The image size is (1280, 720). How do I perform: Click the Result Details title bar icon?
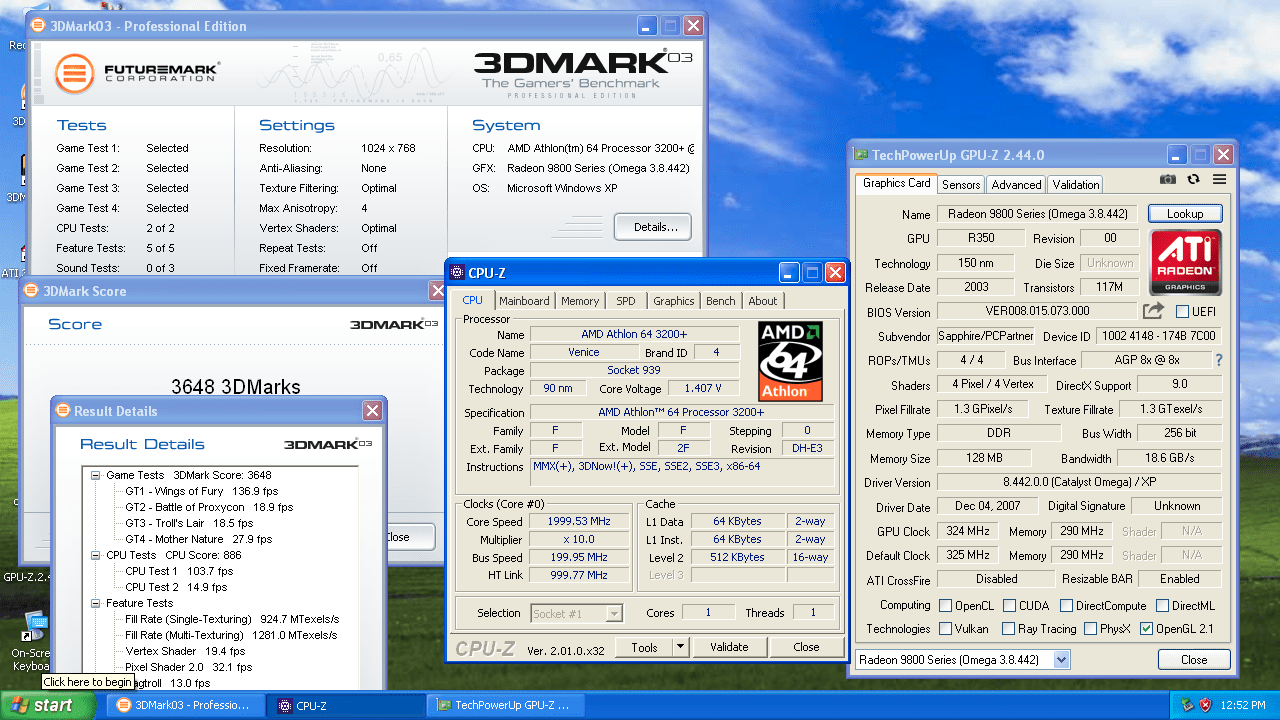pyautogui.click(x=64, y=411)
